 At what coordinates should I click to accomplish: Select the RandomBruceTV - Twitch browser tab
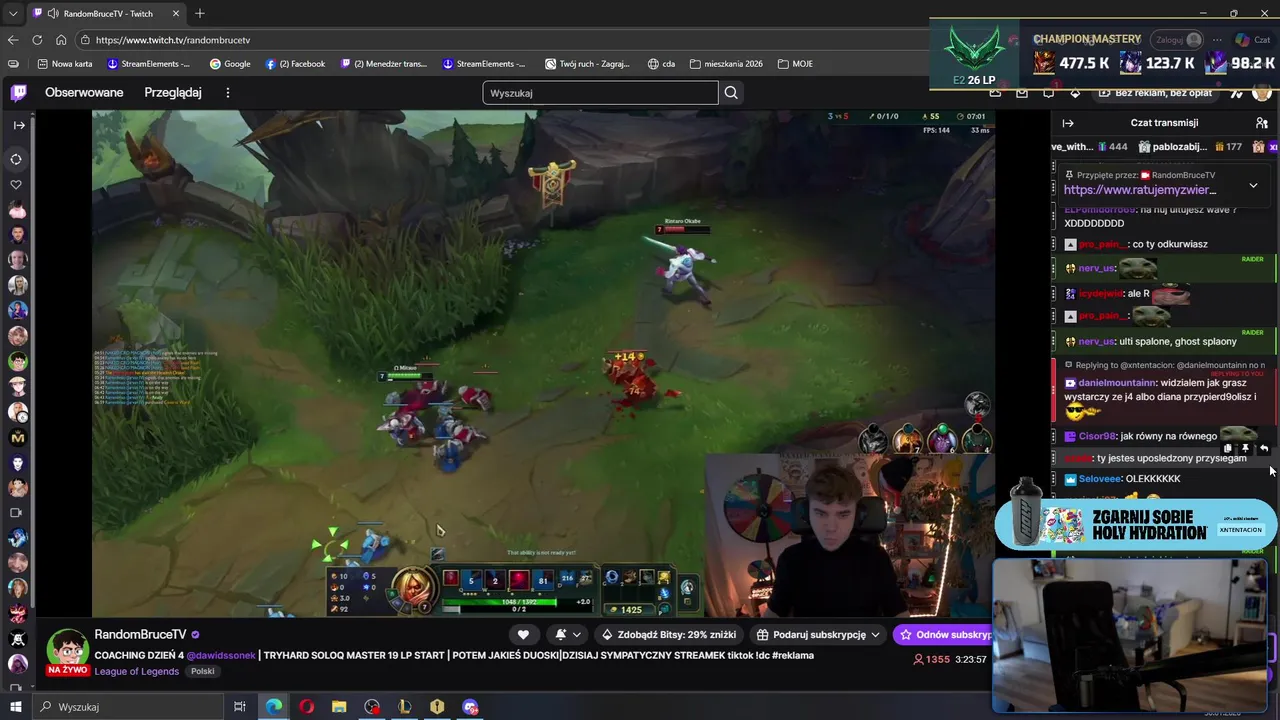pos(106,13)
